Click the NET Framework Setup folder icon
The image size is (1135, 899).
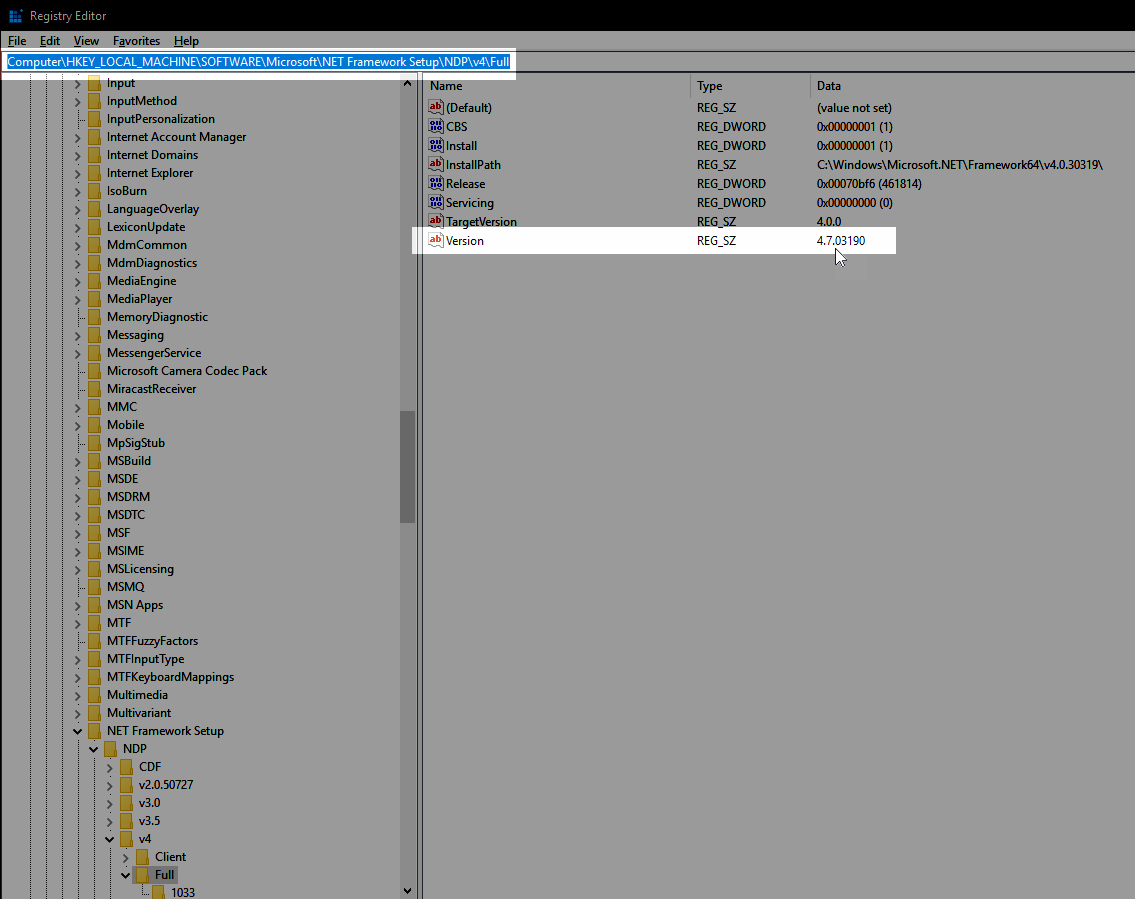(x=94, y=731)
